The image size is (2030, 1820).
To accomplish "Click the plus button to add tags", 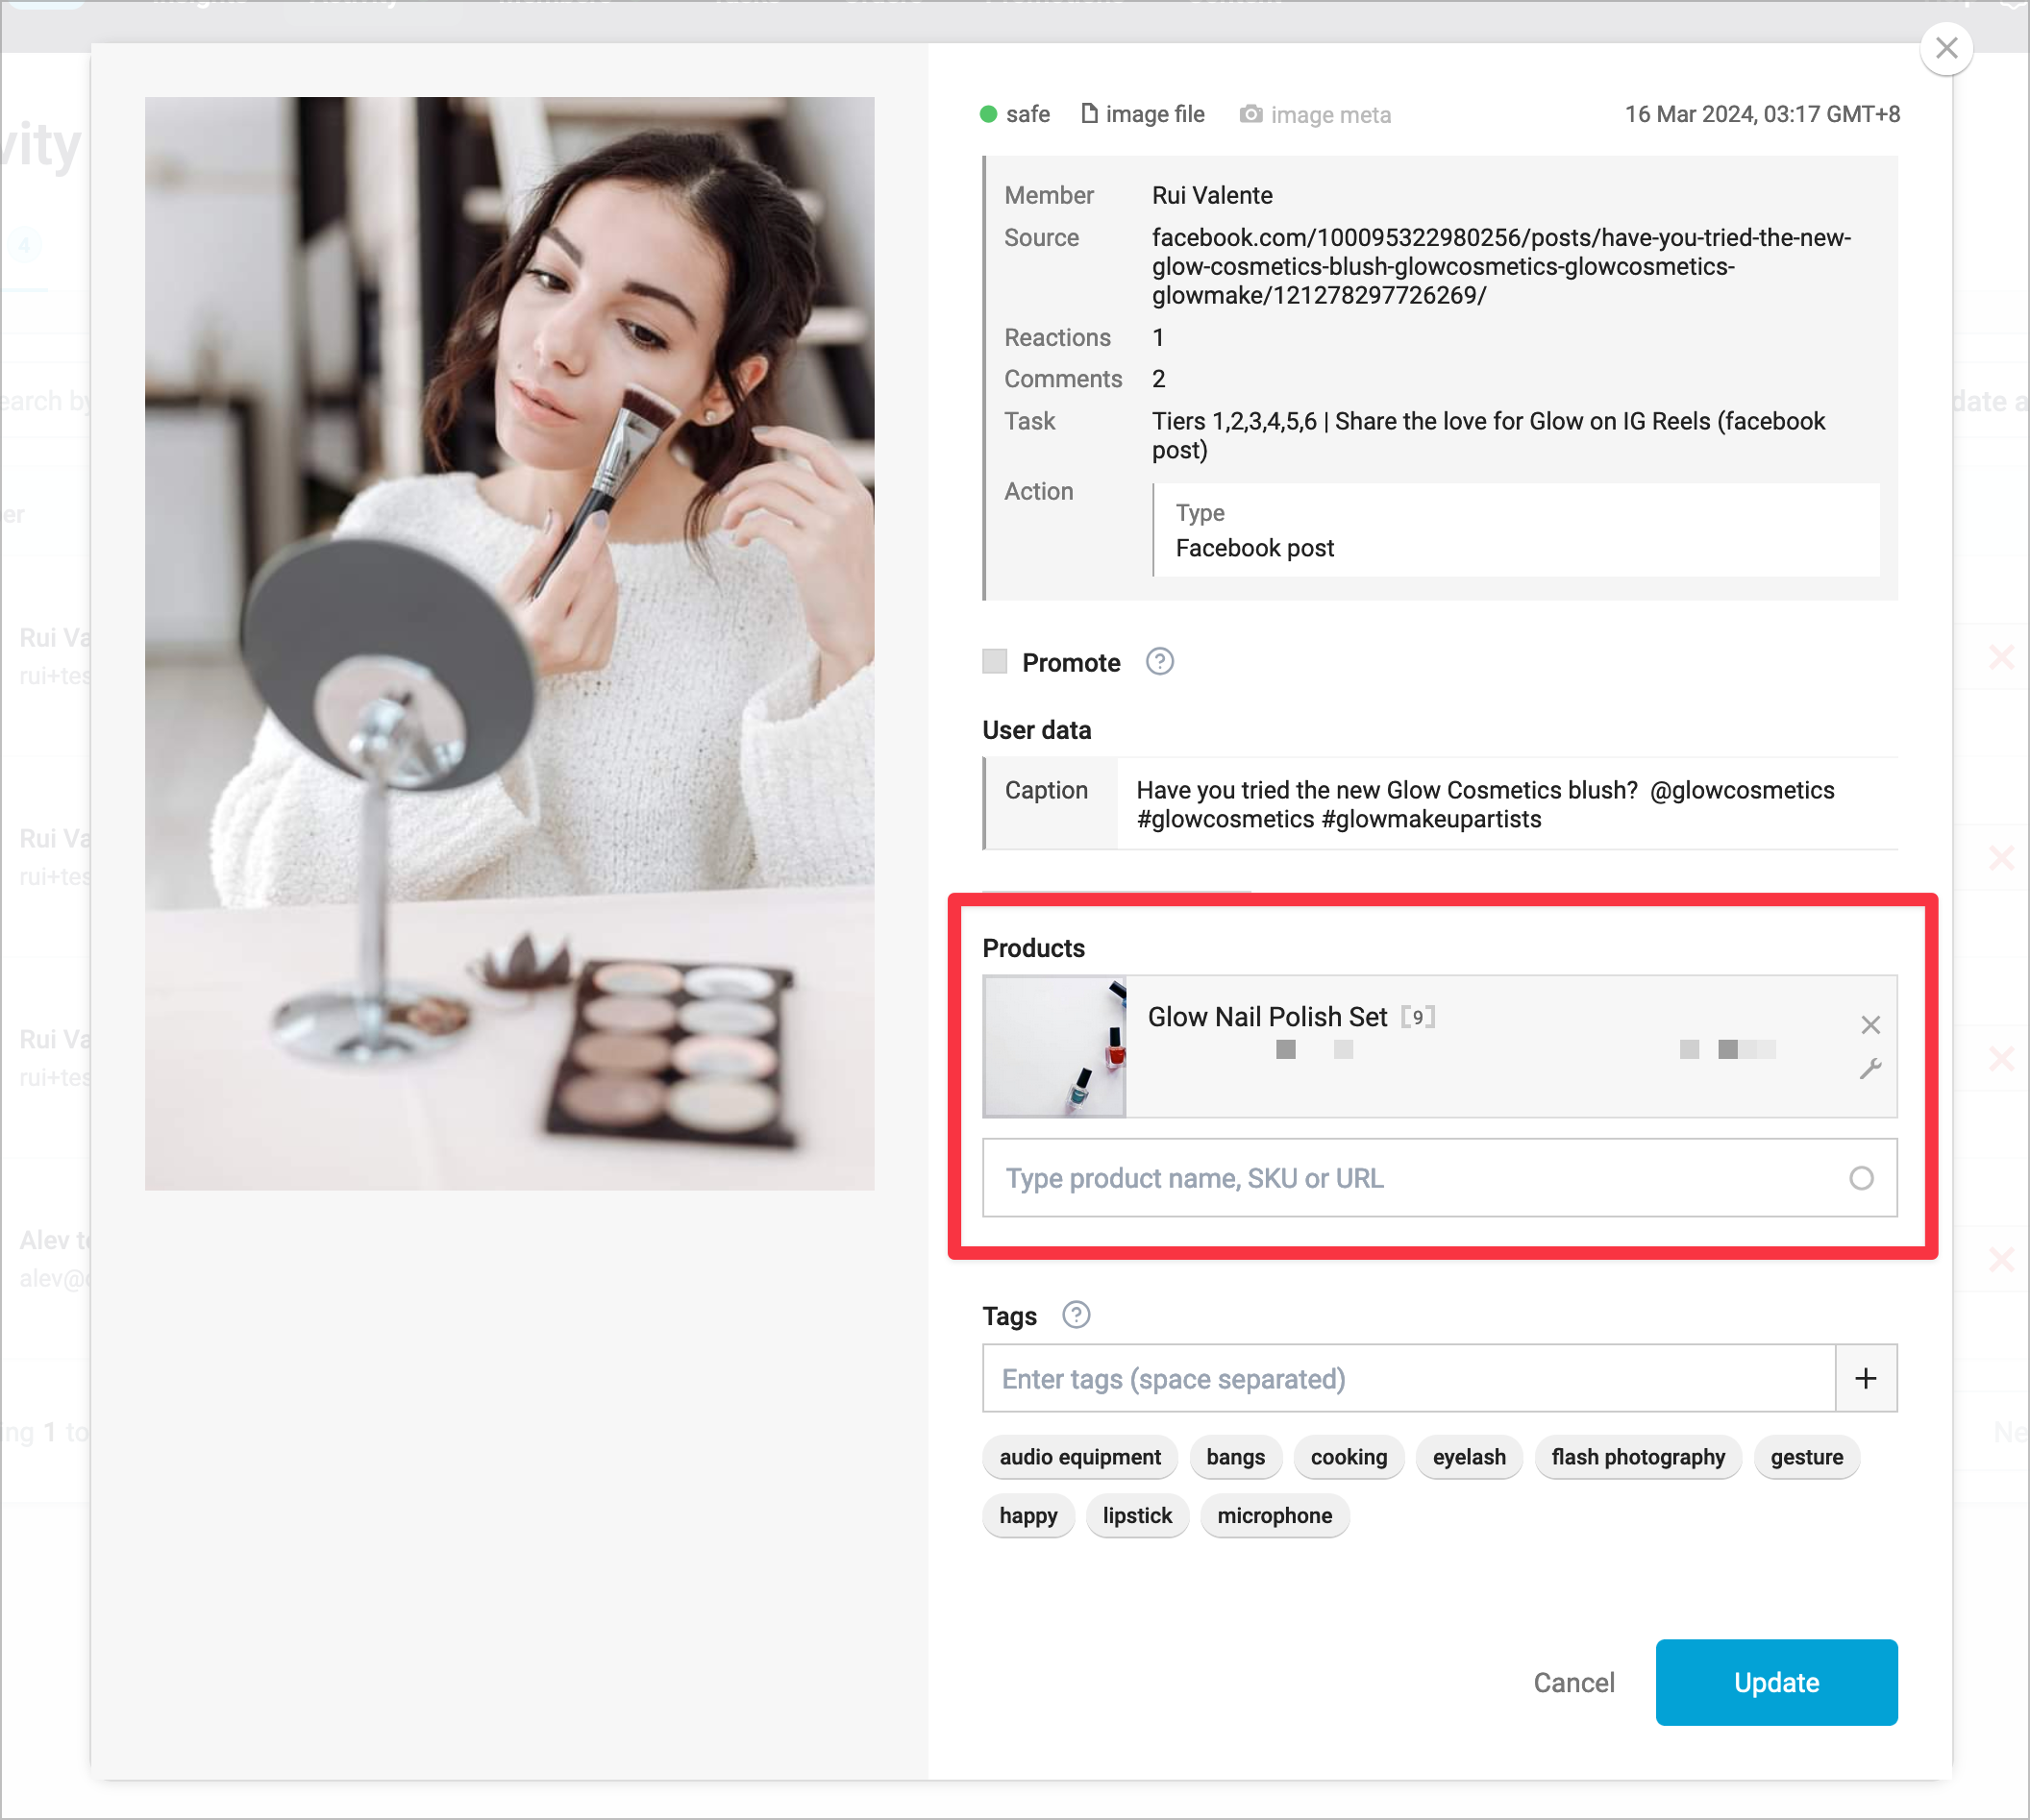I will click(x=1865, y=1379).
